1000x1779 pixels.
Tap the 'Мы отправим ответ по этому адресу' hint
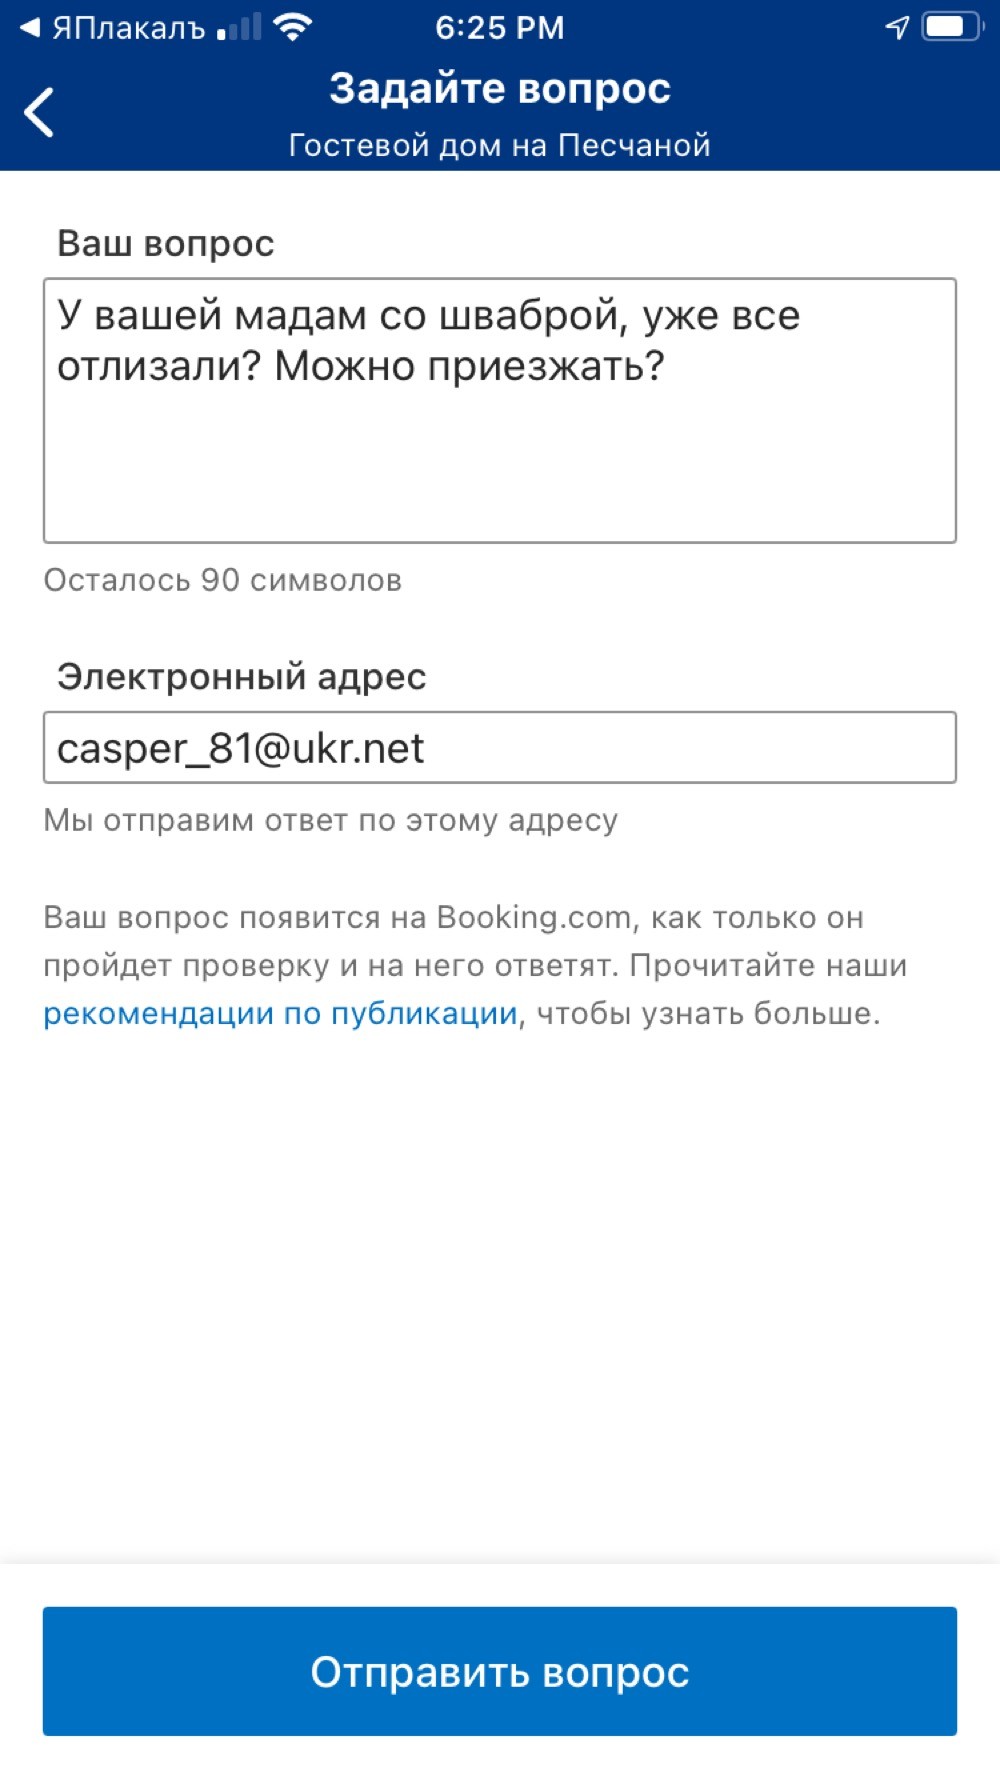(x=330, y=820)
